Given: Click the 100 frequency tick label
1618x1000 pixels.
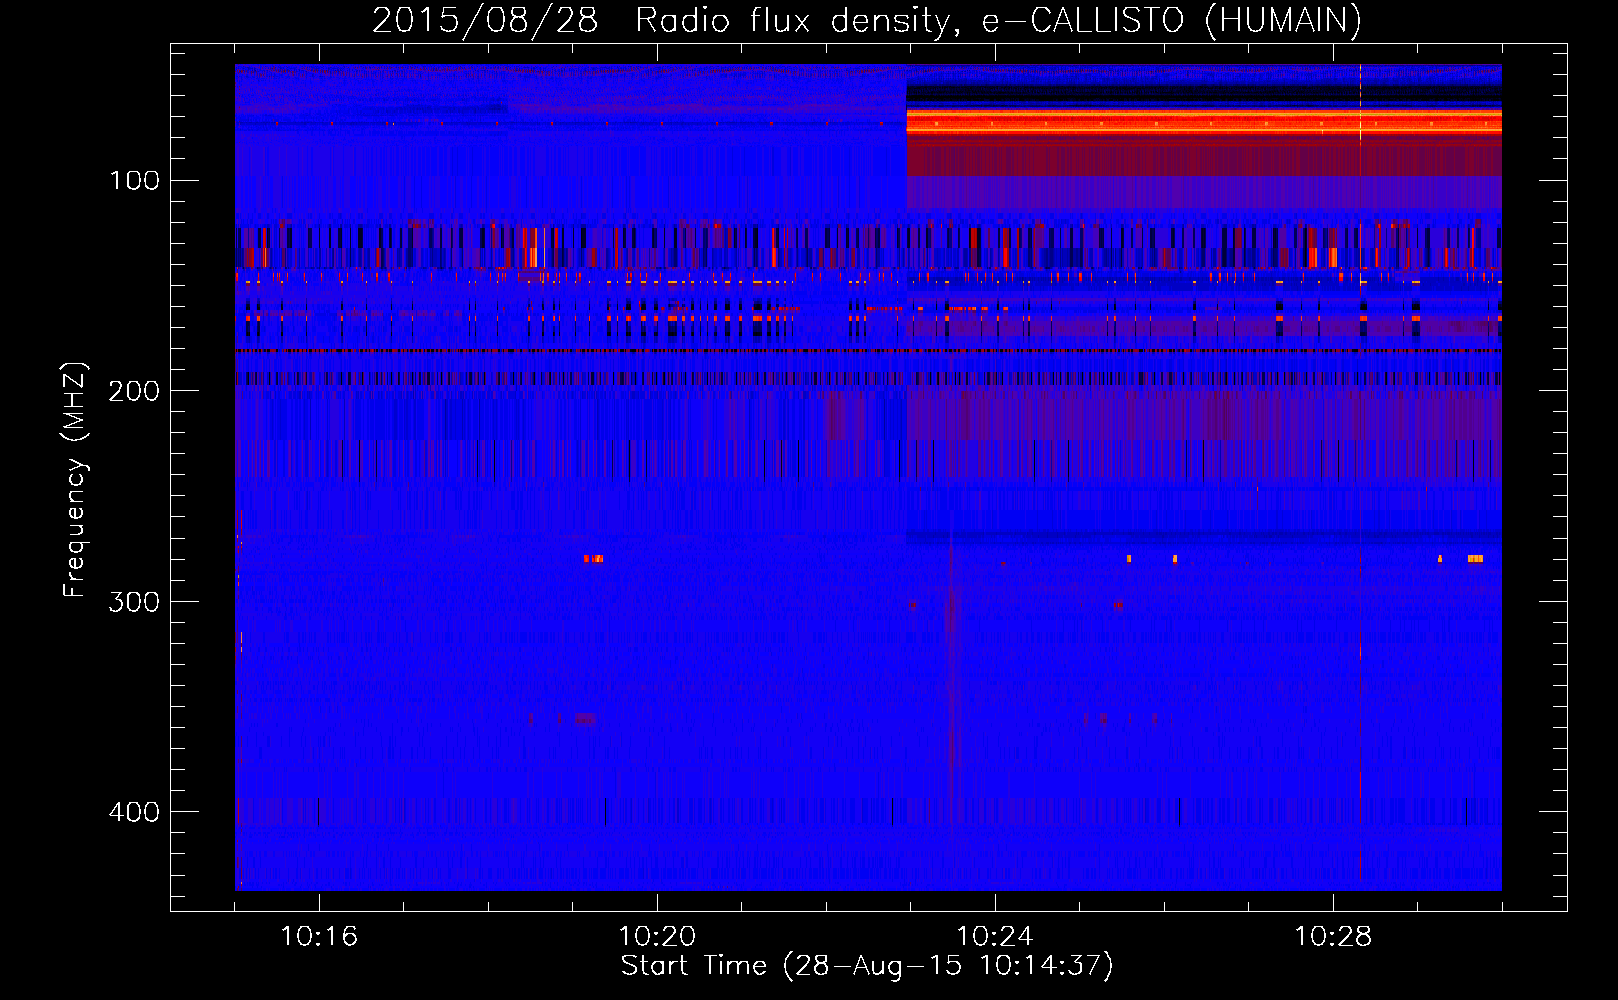Looking at the screenshot, I should 135,180.
